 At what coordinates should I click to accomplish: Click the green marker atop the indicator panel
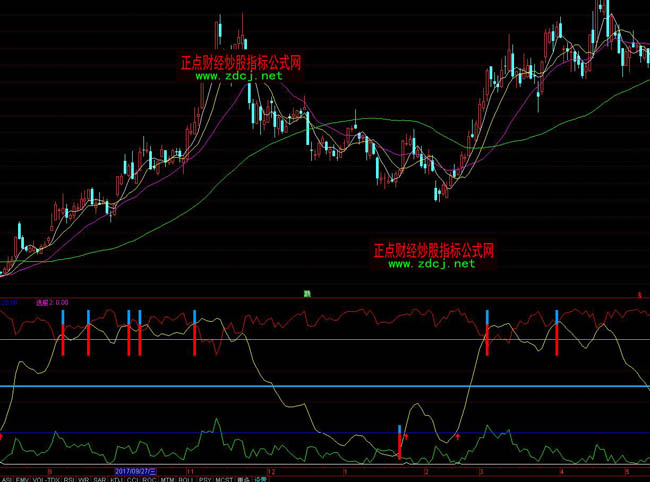(x=307, y=294)
